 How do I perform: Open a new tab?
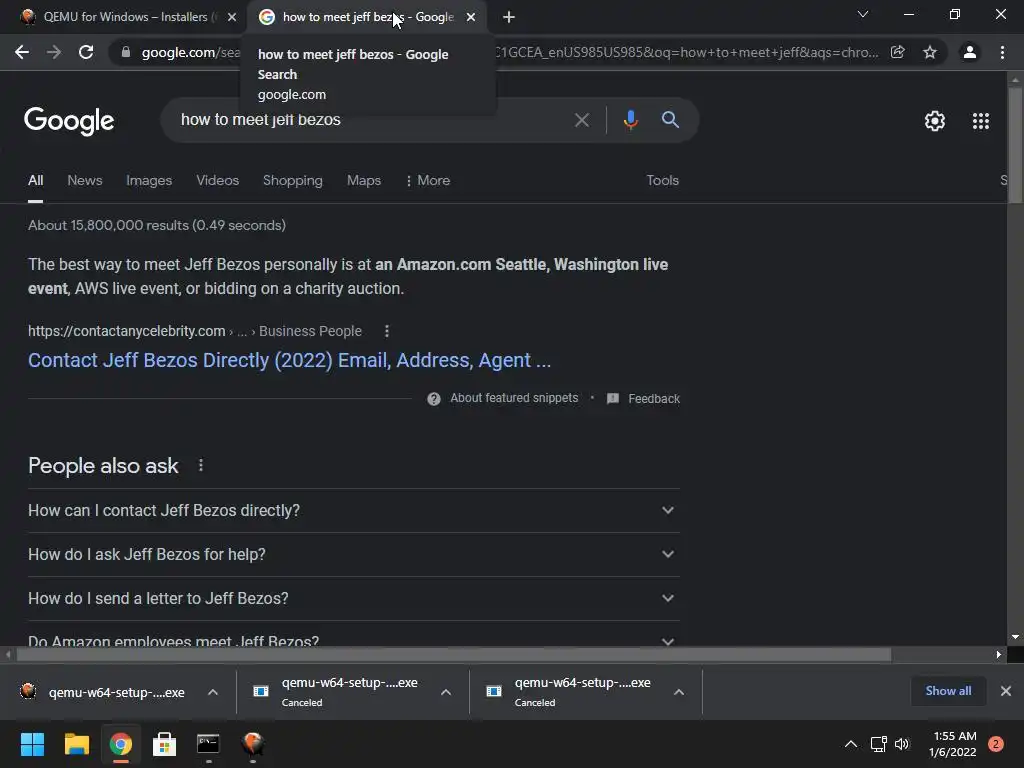509,17
